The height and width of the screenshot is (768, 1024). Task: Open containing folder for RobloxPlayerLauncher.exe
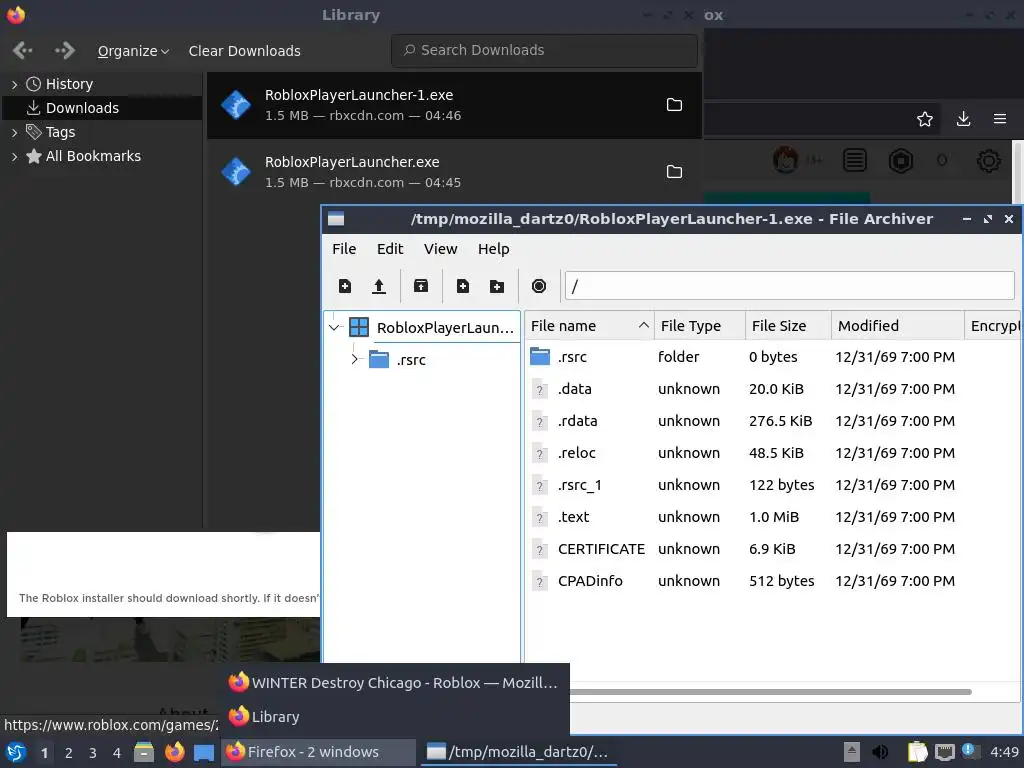pyautogui.click(x=674, y=171)
